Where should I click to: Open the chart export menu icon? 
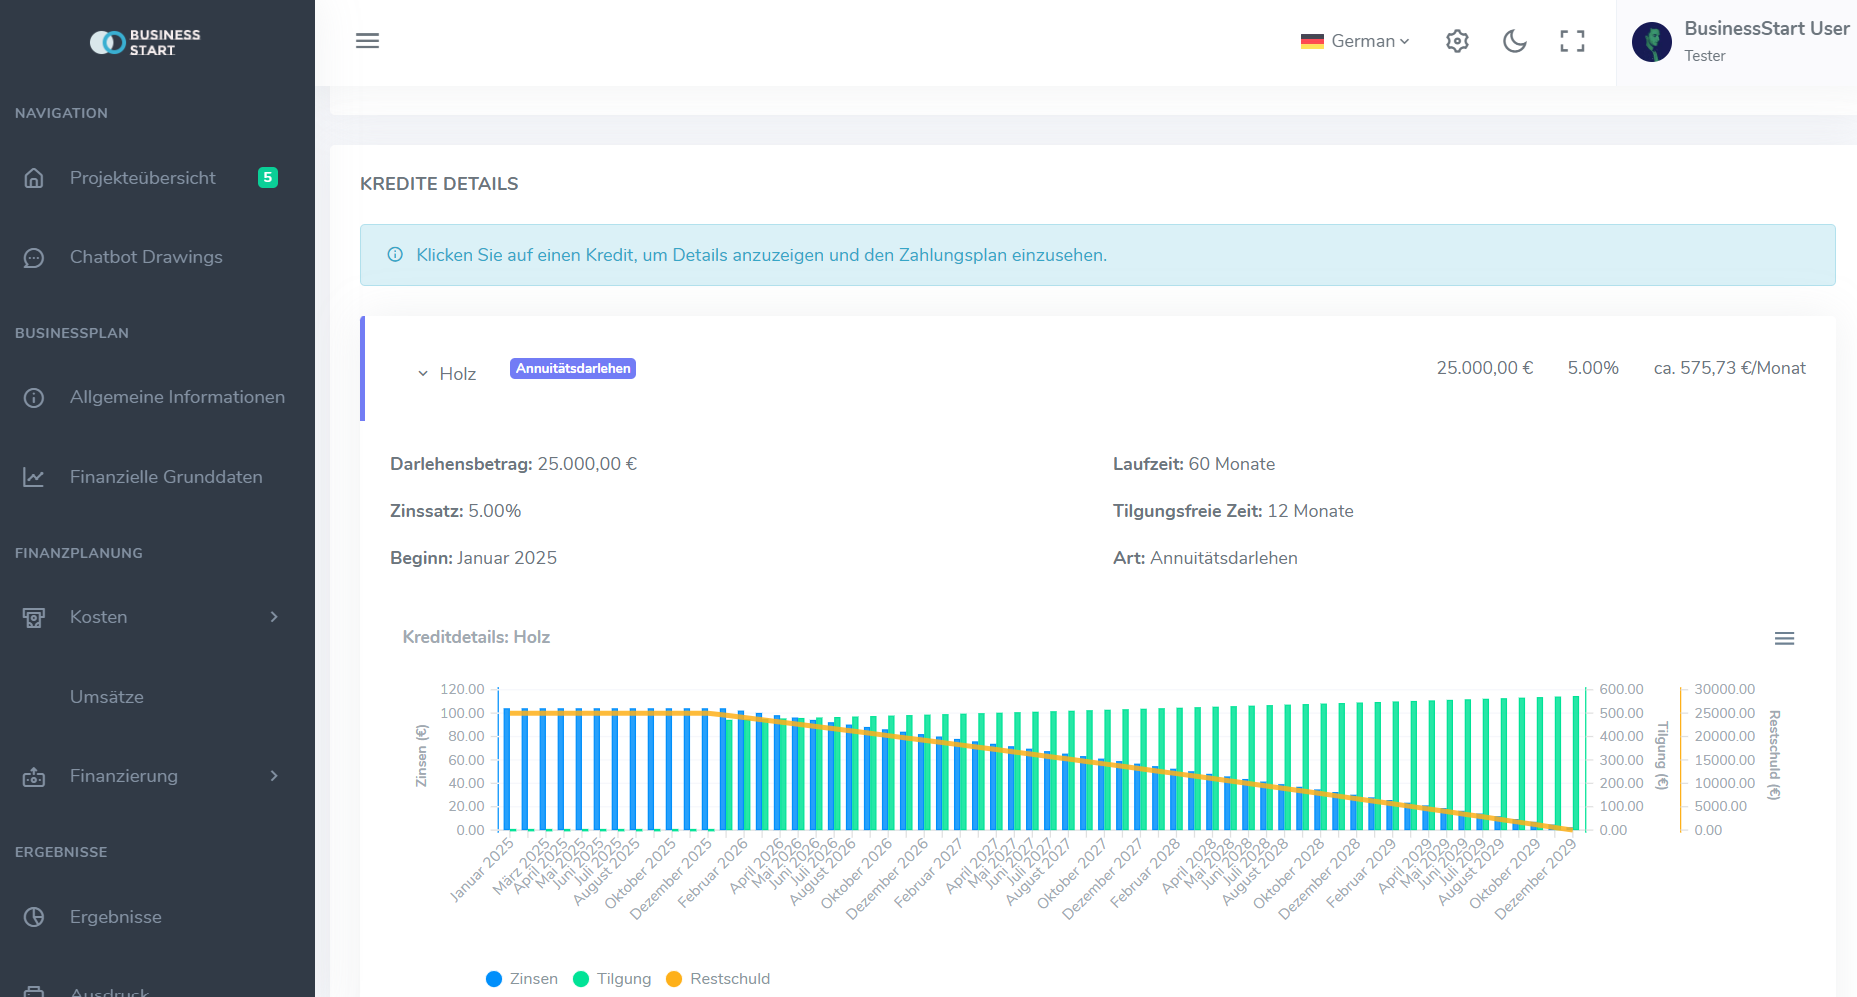(x=1784, y=638)
